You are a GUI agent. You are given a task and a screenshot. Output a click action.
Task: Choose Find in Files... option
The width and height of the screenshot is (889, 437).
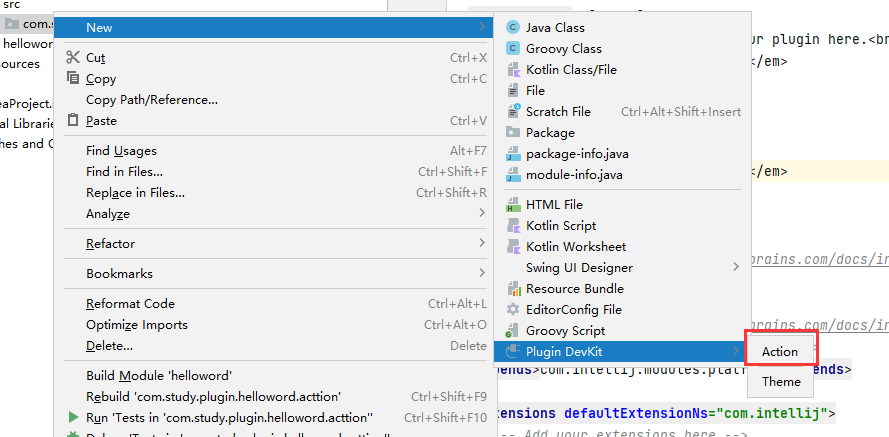tap(274, 171)
